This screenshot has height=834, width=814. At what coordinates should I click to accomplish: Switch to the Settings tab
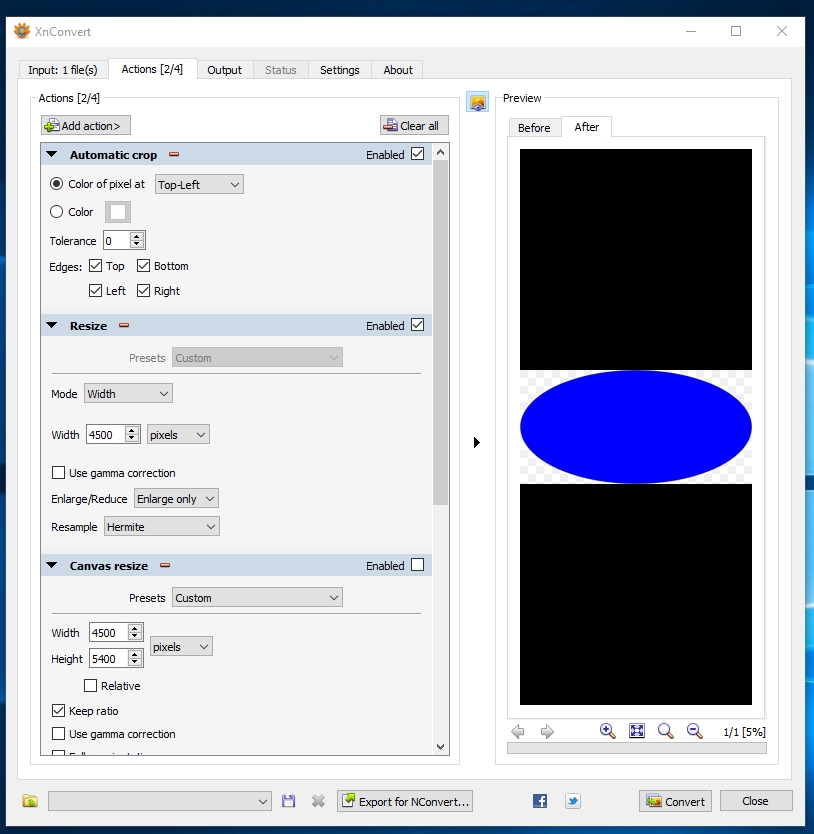point(339,70)
